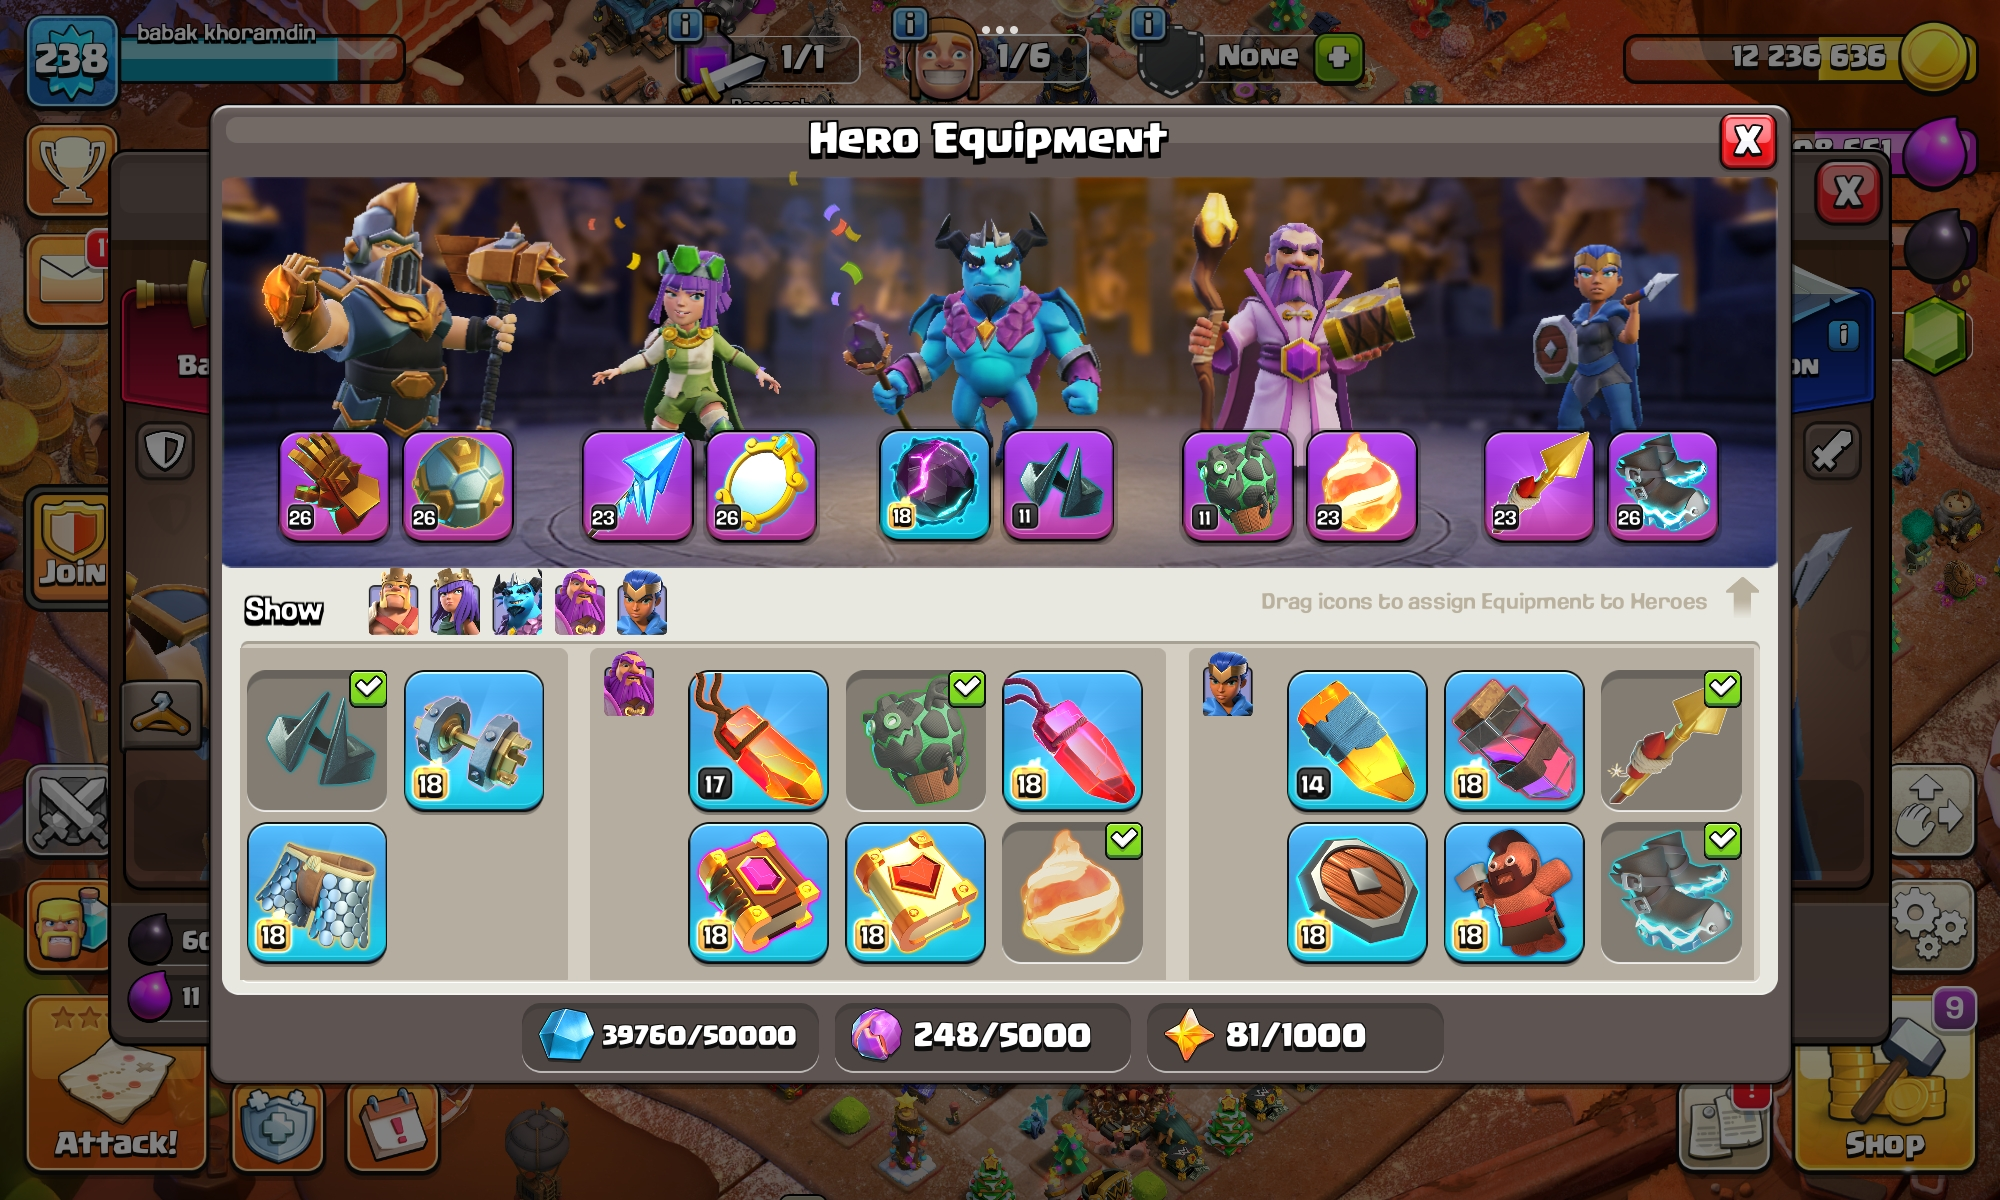
Task: Select the level 18 Royal Gem shield
Action: coord(1357,892)
